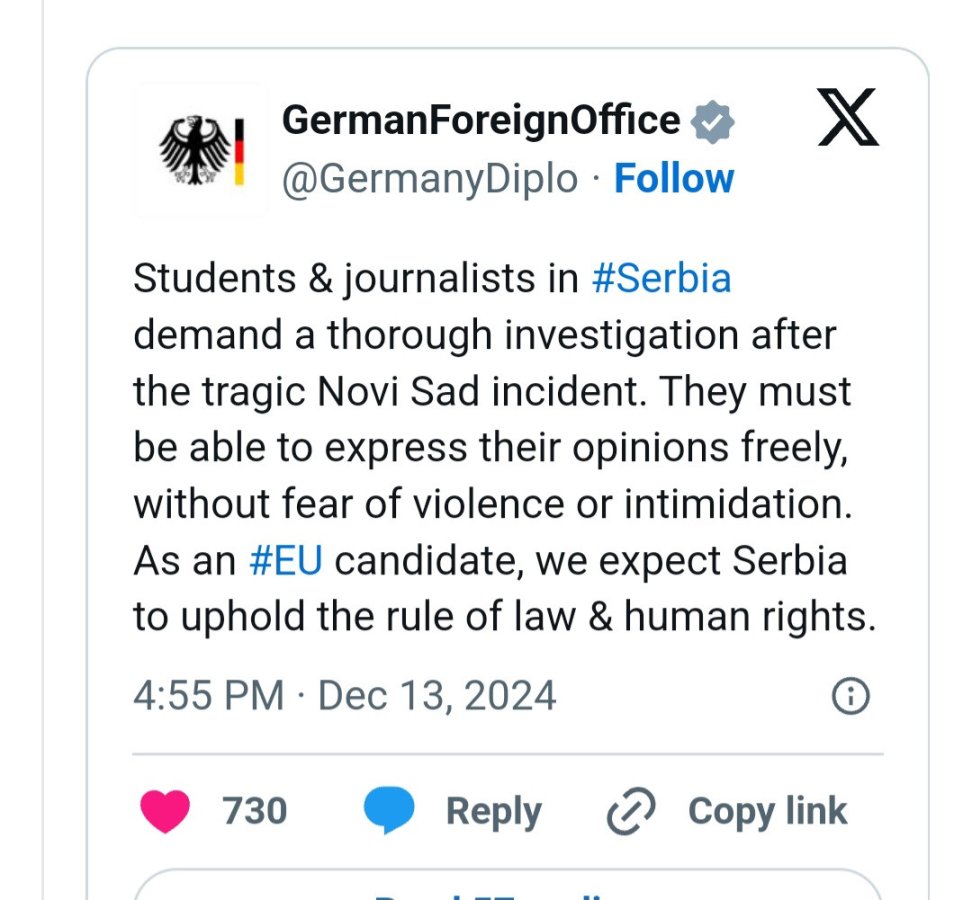Open the #Serbia hashtag
The width and height of the screenshot is (972, 900).
(x=661, y=278)
